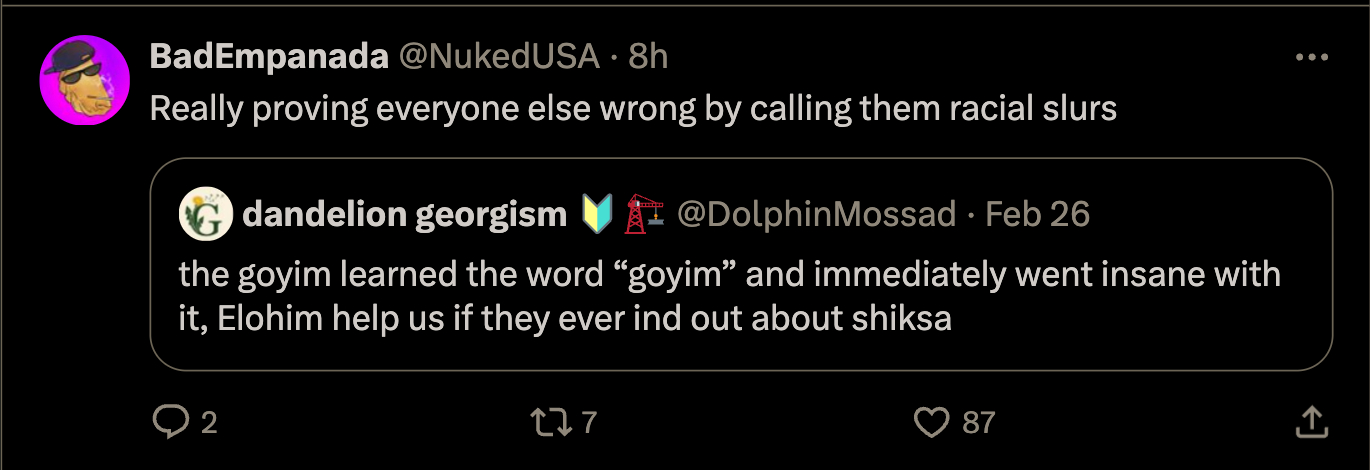The height and width of the screenshot is (470, 1370).
Task: Reply to BadEmpanada's tweet
Action: click(170, 422)
